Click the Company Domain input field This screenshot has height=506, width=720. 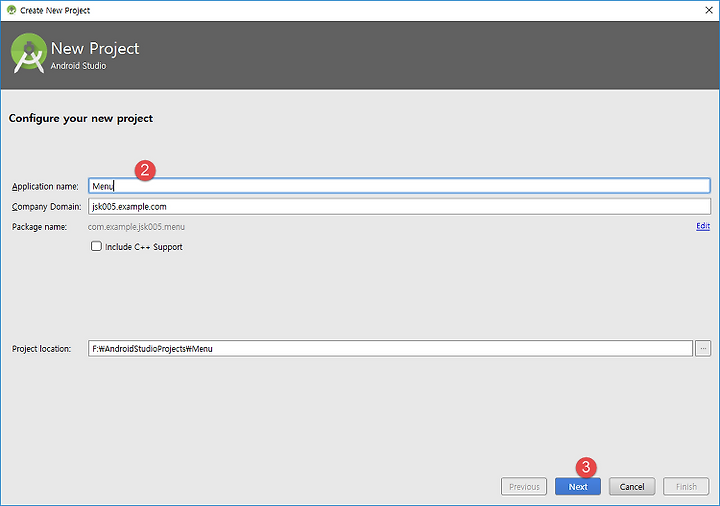399,207
